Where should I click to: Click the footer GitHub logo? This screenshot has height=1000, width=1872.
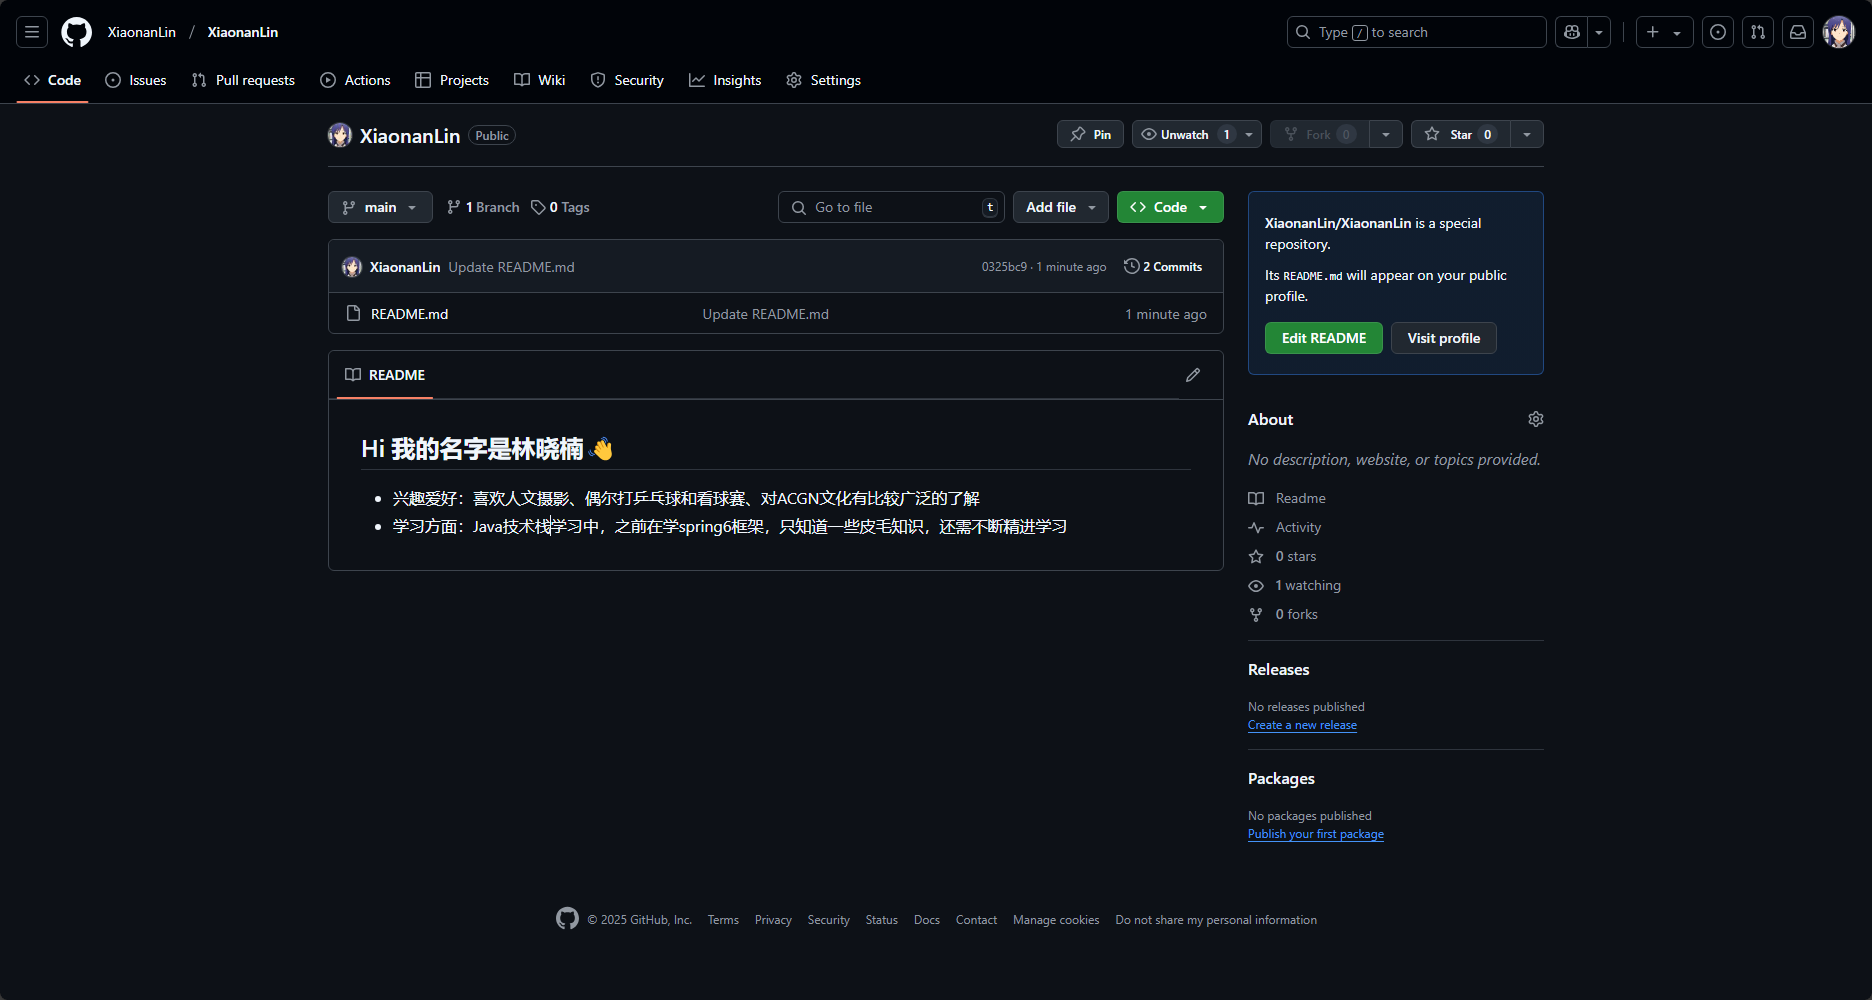pos(567,919)
